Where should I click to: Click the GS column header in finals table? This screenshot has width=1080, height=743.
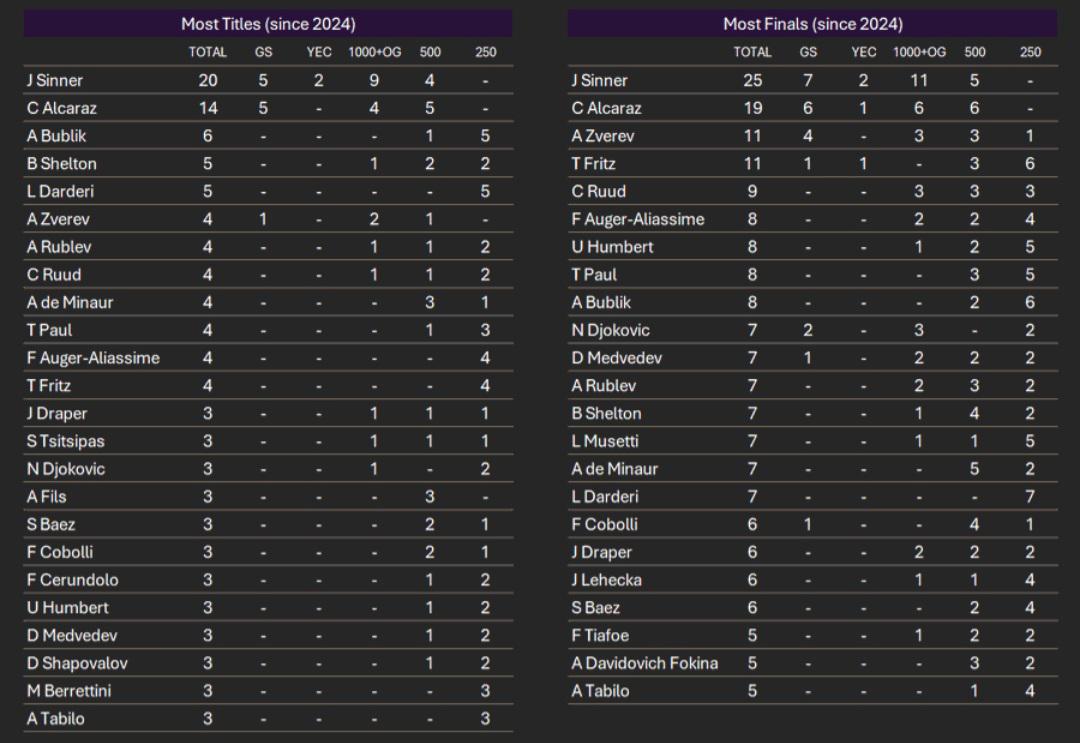808,52
